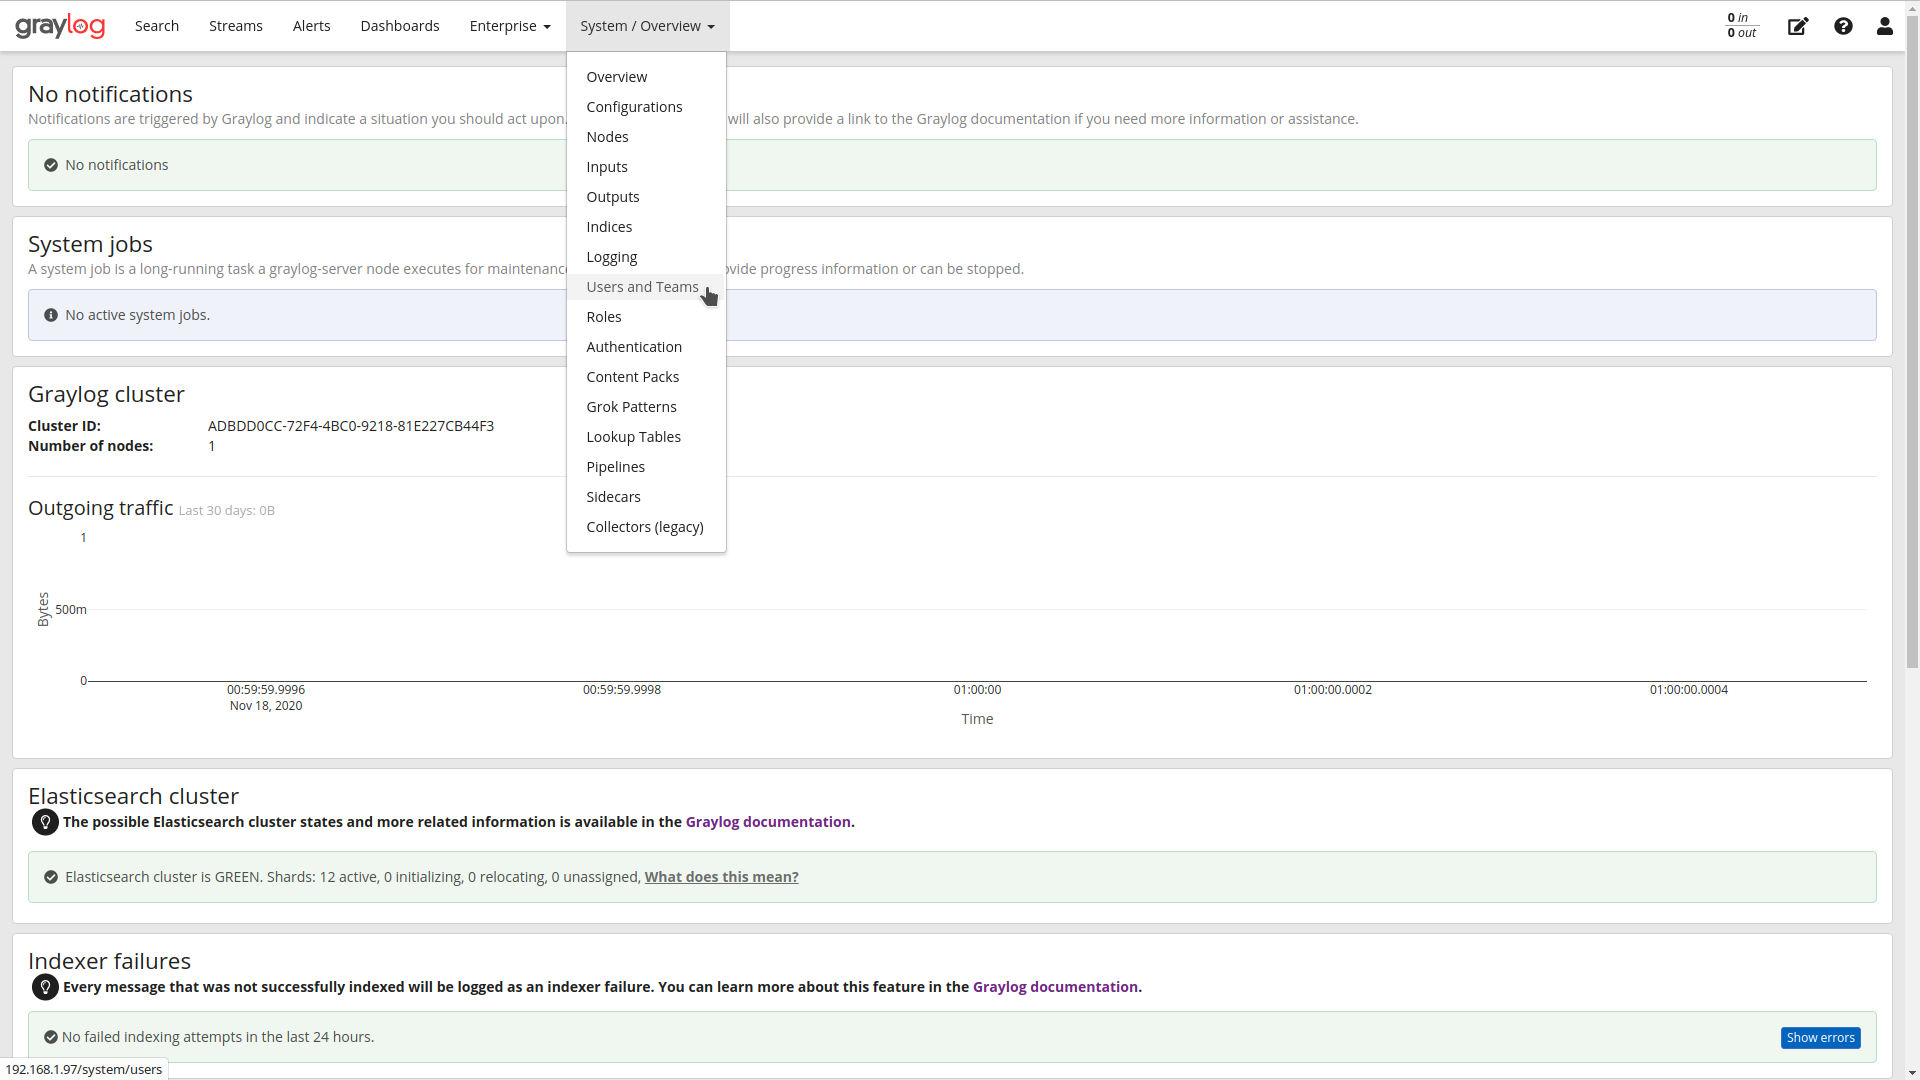Click the notifications checkmark icon
Image resolution: width=1920 pixels, height=1080 pixels.
(50, 164)
